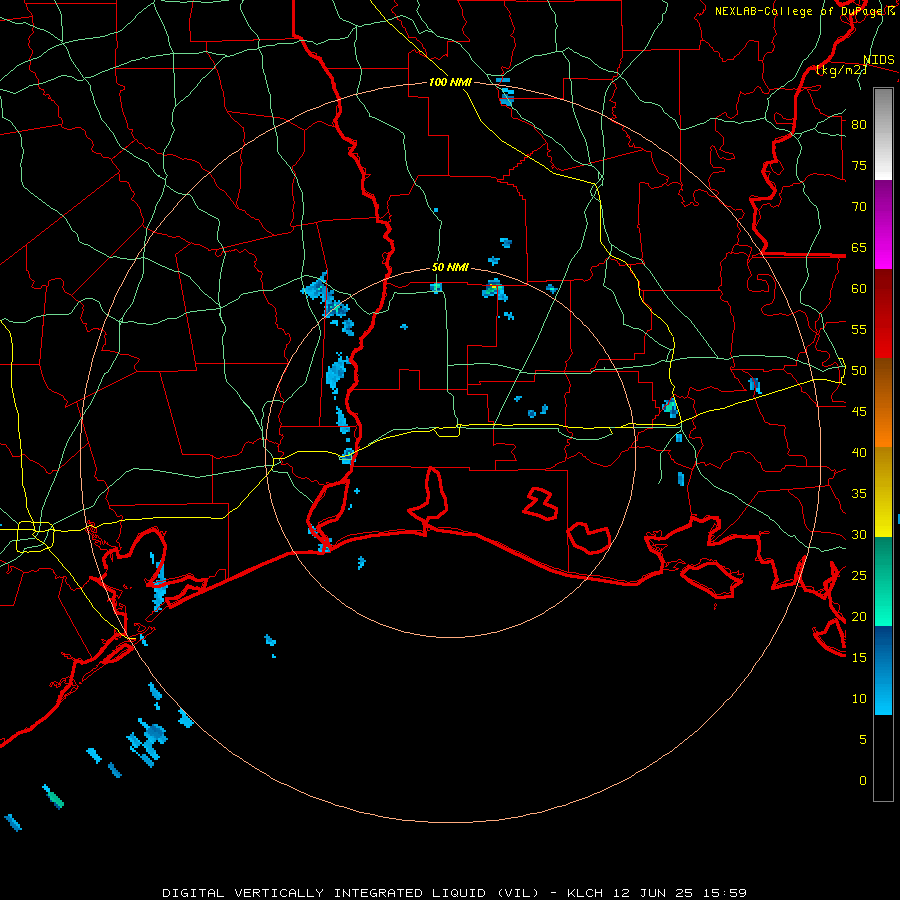
Task: Select the 25 value on the scale
Action: (x=859, y=576)
